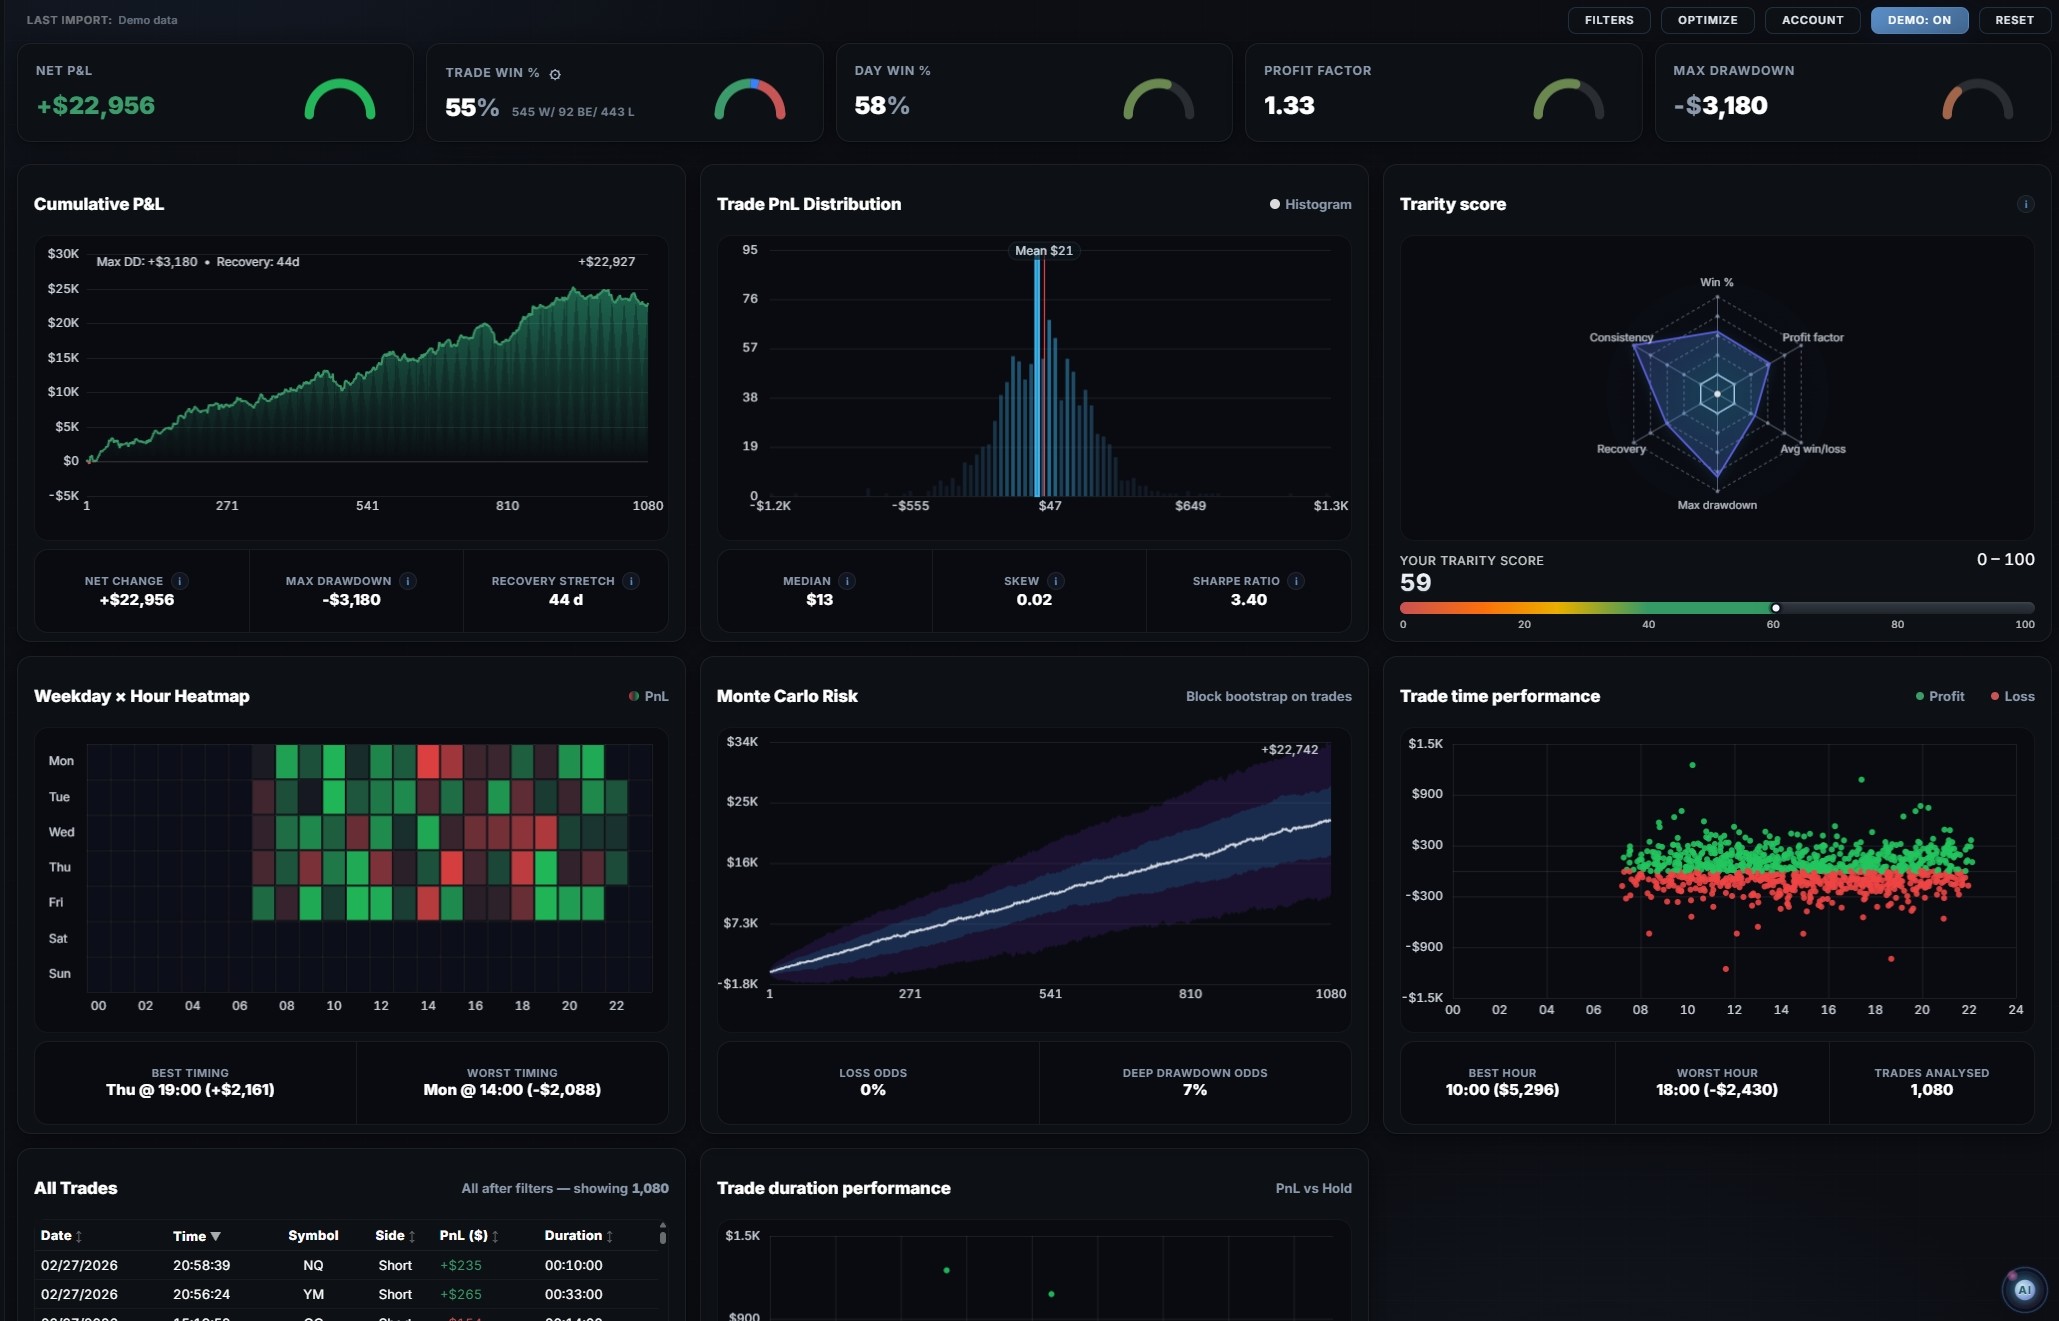Click Recovery Stretch info icon

coord(631,581)
